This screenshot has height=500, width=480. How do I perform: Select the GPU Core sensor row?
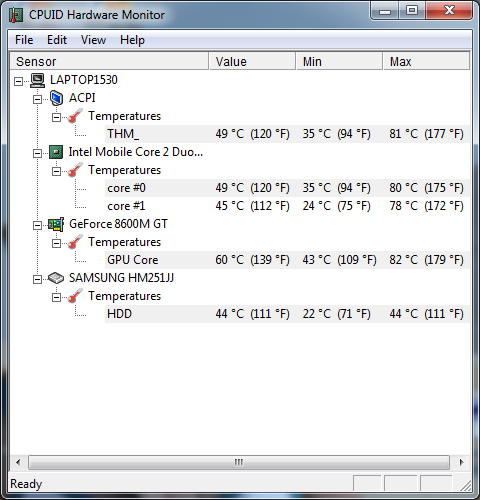(287, 260)
